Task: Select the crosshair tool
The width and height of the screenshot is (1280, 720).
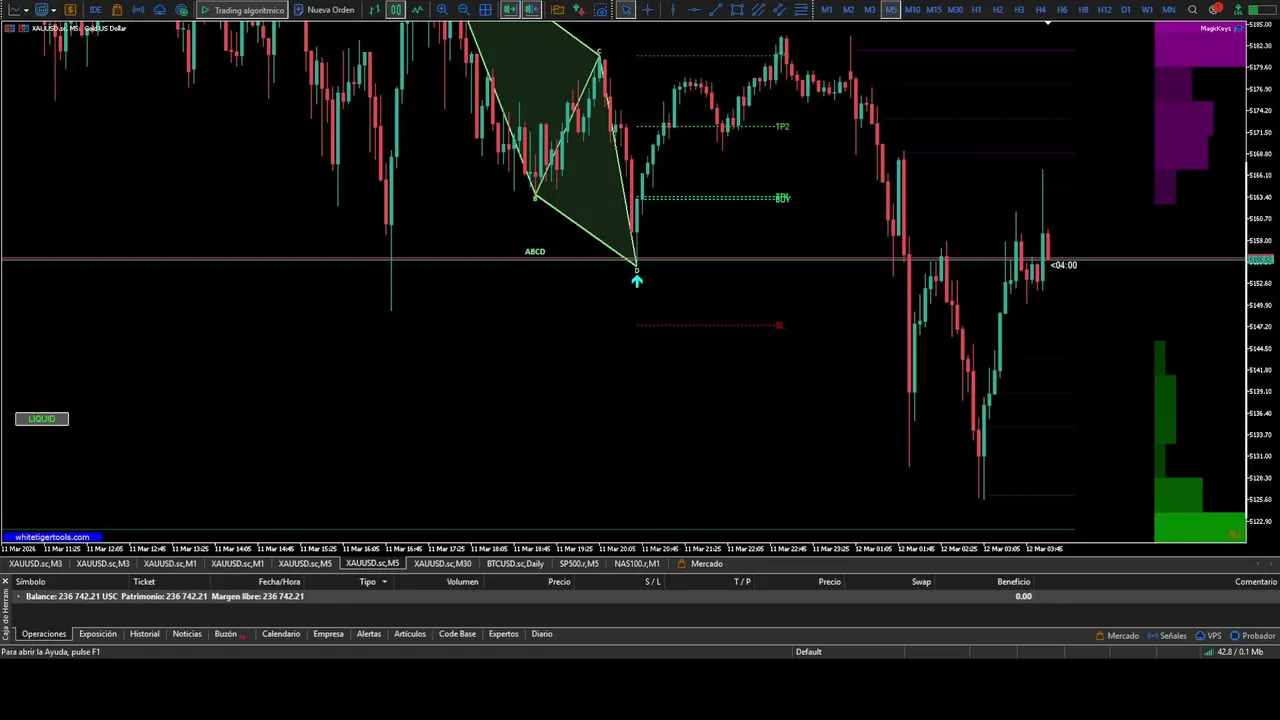Action: click(x=648, y=10)
